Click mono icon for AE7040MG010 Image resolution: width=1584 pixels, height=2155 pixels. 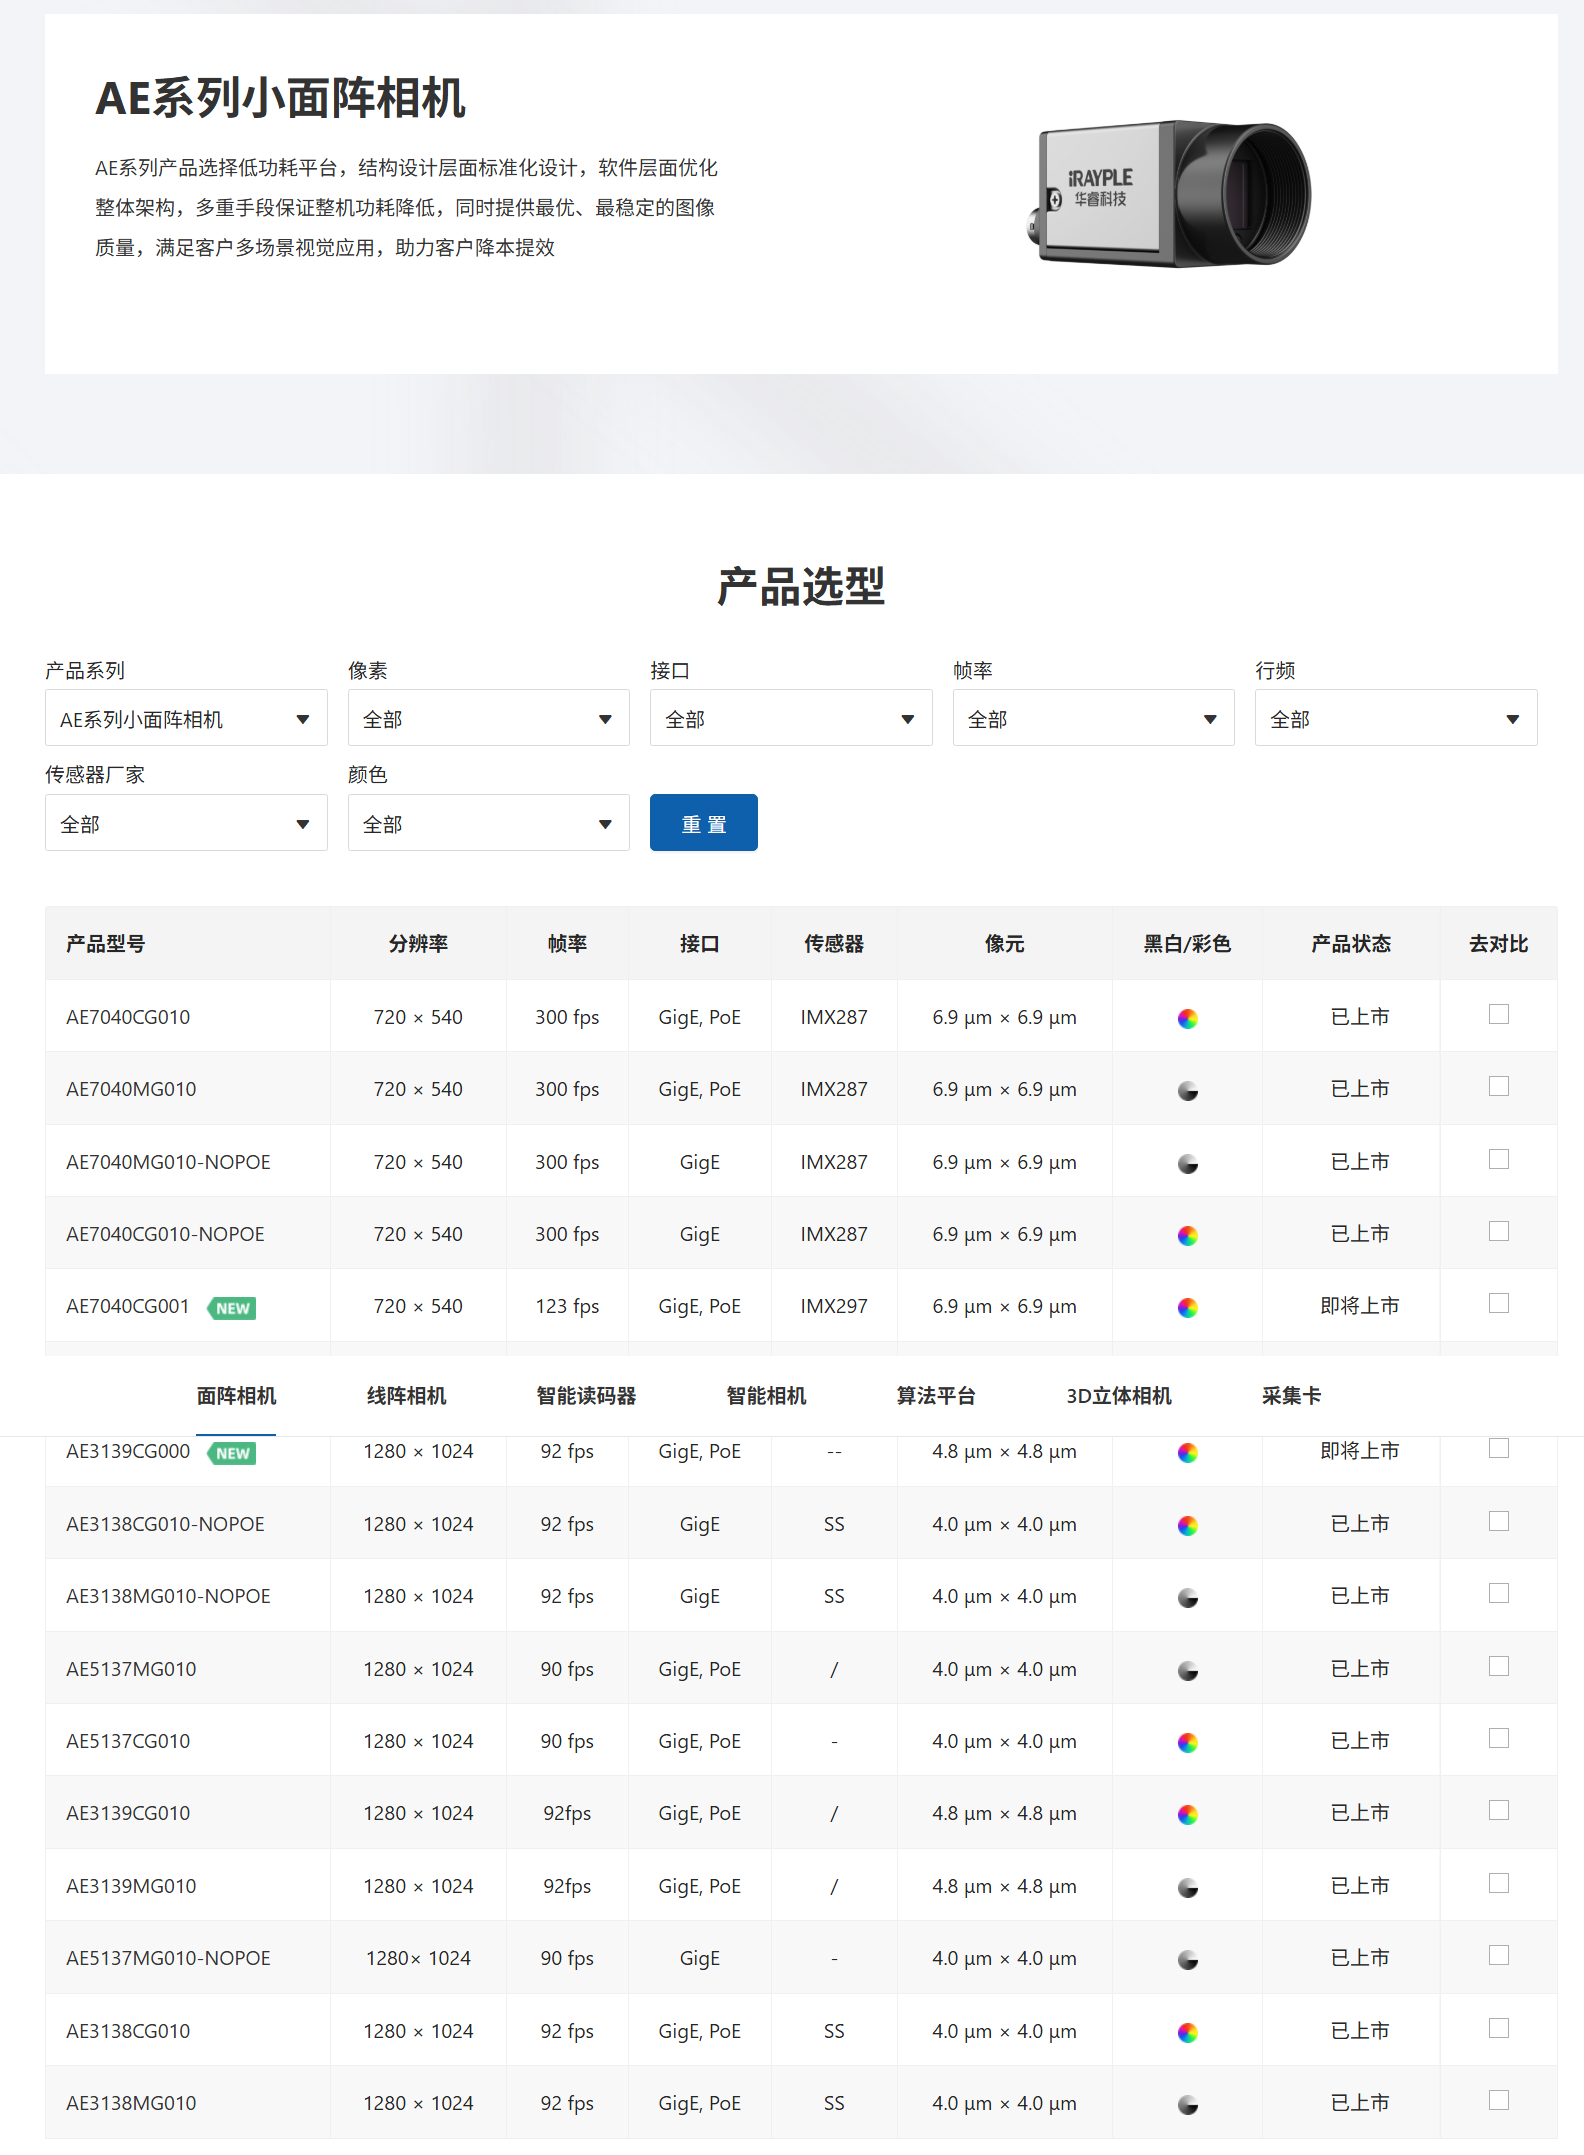click(x=1187, y=1091)
